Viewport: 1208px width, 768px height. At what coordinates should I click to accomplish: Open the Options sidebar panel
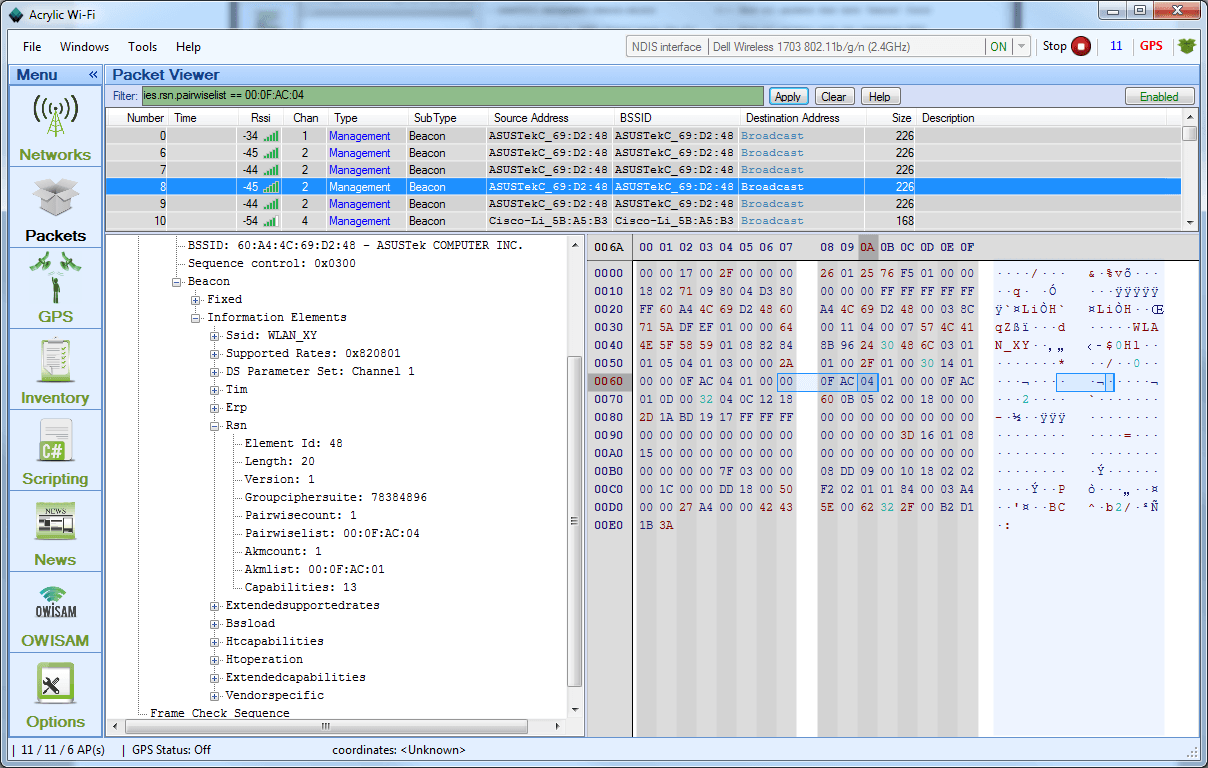[55, 694]
